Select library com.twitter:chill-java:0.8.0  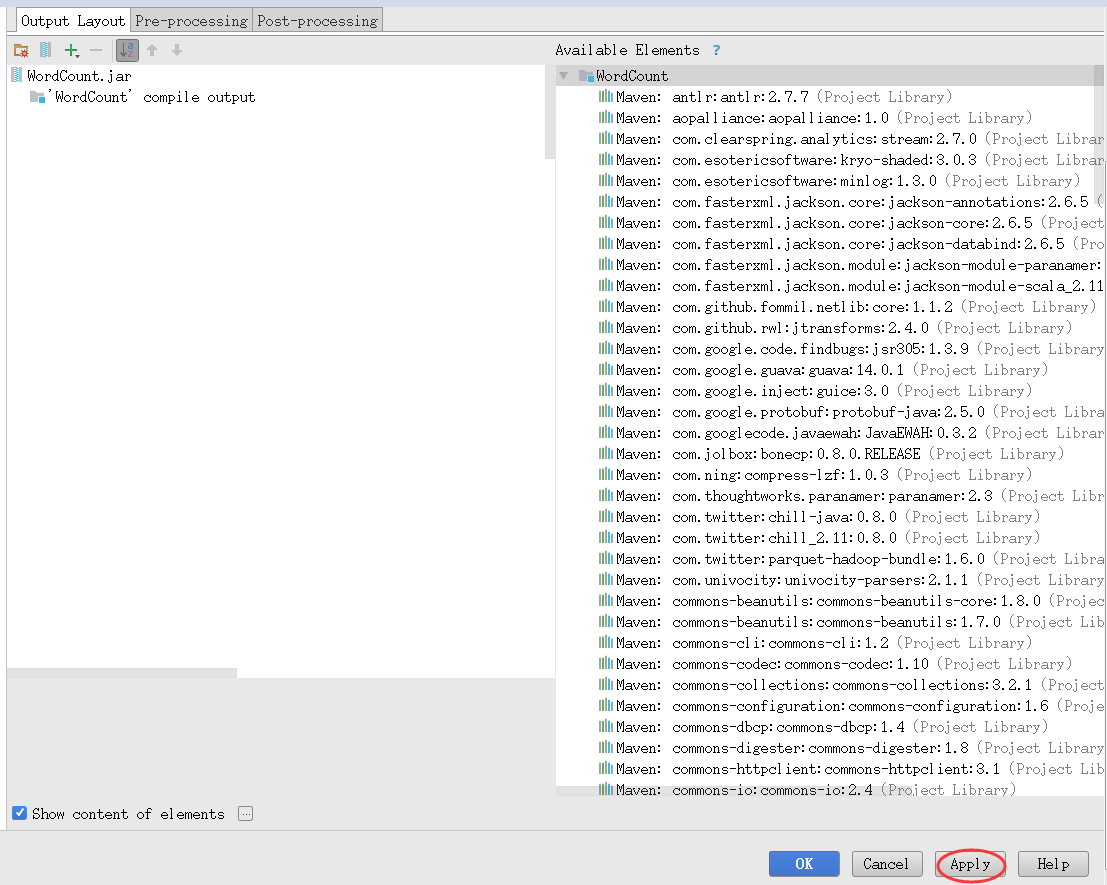(x=819, y=517)
